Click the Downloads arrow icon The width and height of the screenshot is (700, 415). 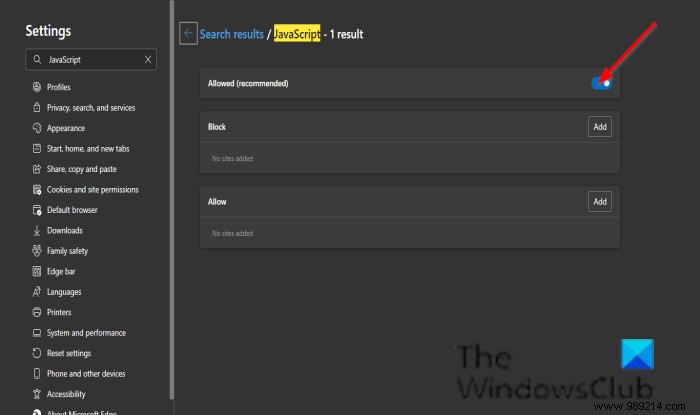[36, 231]
